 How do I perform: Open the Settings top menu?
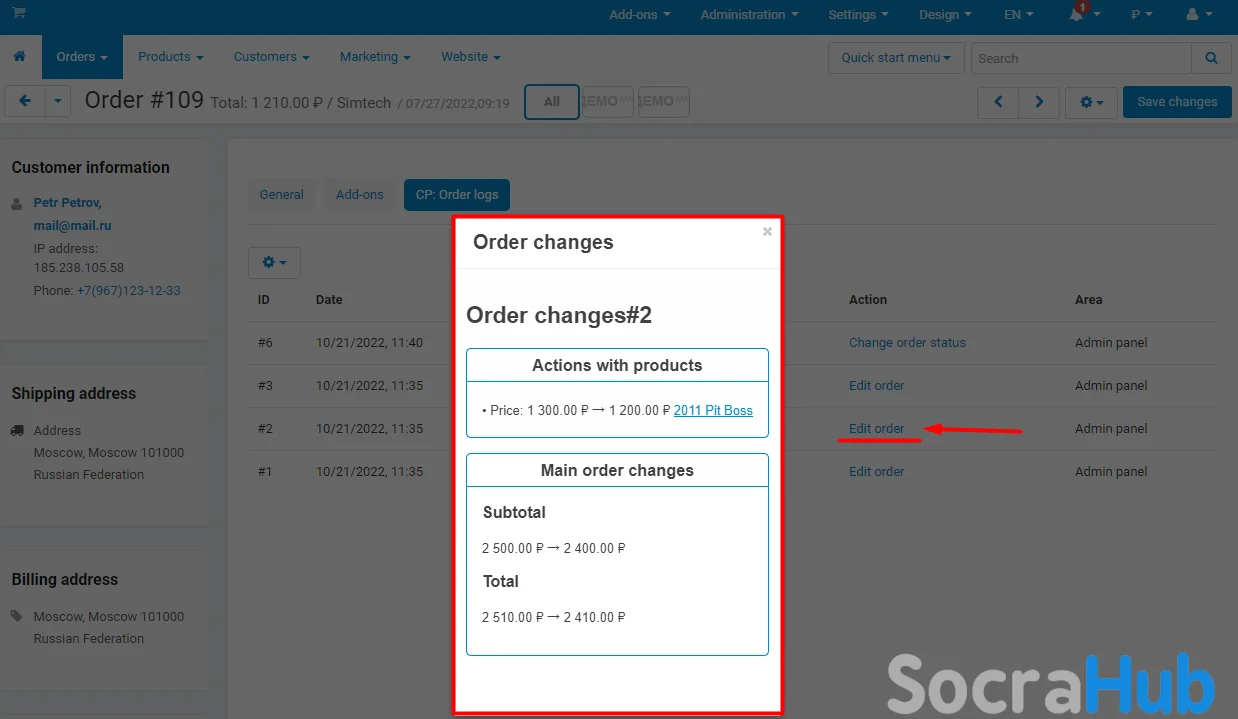coord(858,15)
